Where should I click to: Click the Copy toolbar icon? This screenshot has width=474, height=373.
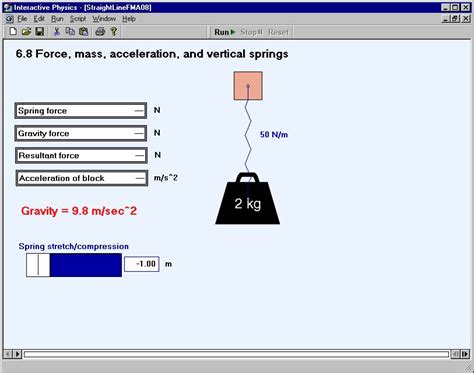70,32
